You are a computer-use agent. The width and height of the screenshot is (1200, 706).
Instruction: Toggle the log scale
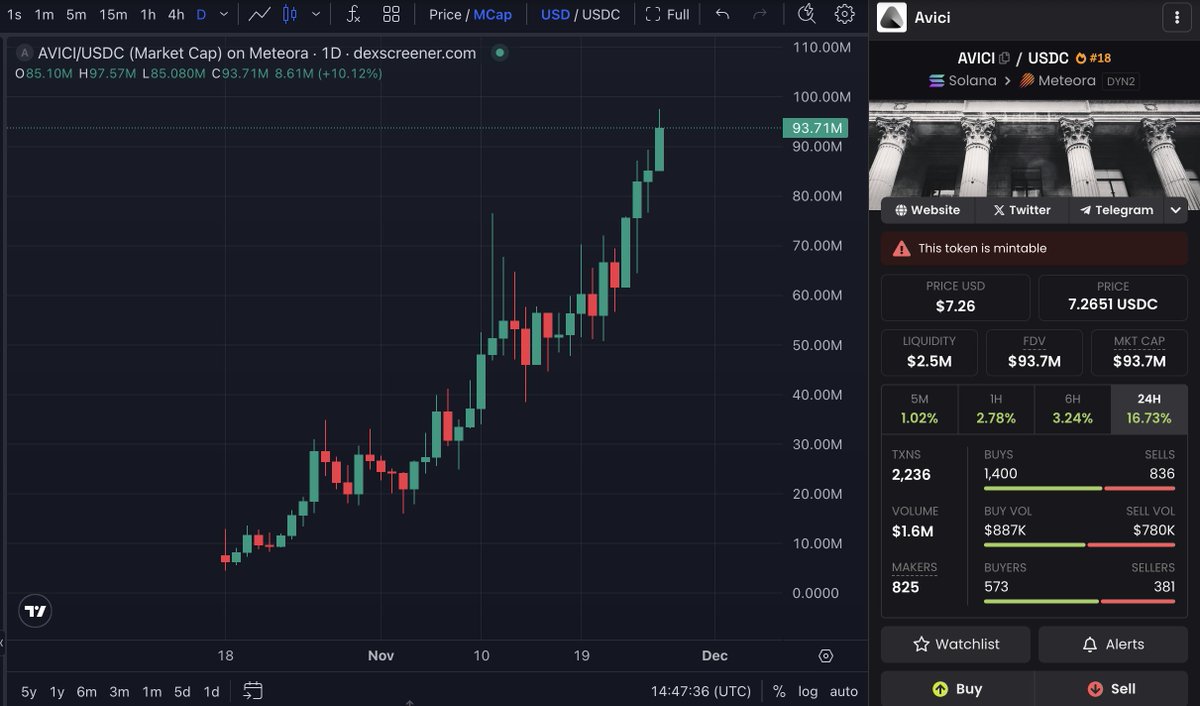coord(808,691)
